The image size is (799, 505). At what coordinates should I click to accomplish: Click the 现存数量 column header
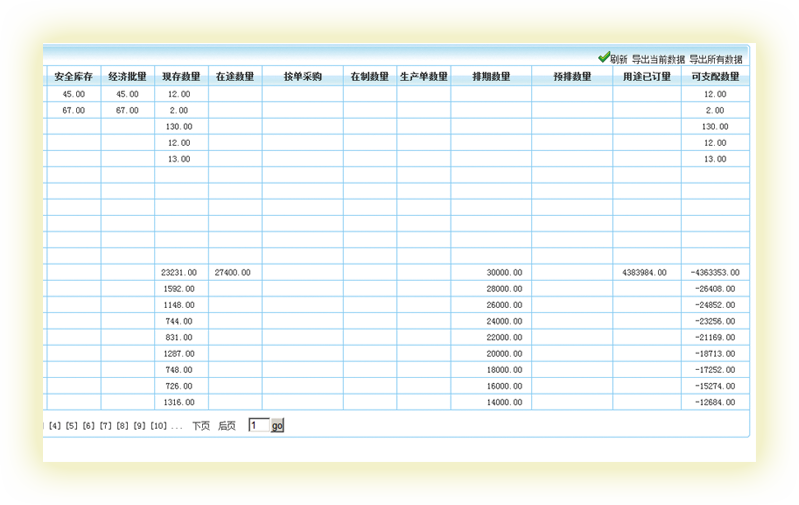pyautogui.click(x=181, y=76)
